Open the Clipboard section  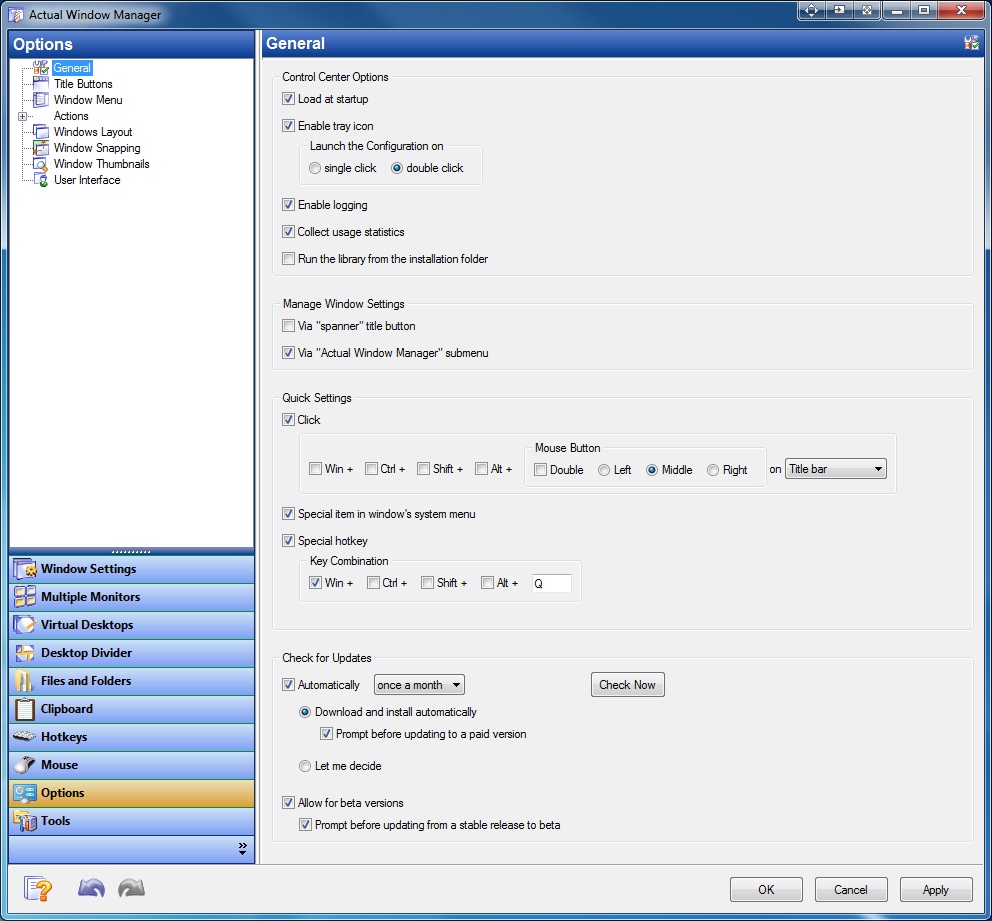click(132, 708)
